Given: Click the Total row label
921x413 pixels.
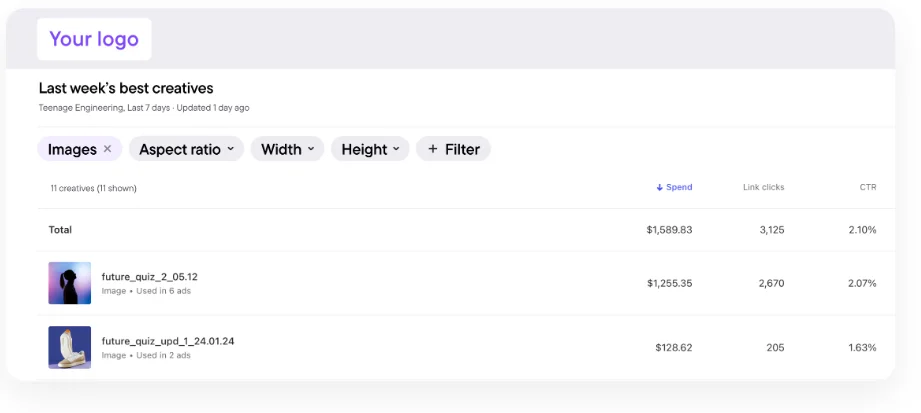Looking at the screenshot, I should point(60,230).
